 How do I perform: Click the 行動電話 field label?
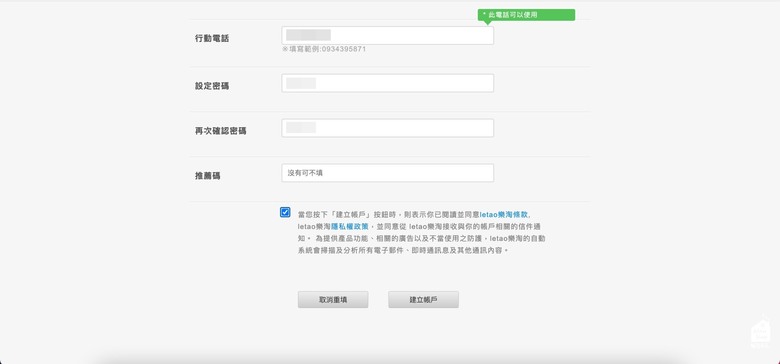click(212, 38)
